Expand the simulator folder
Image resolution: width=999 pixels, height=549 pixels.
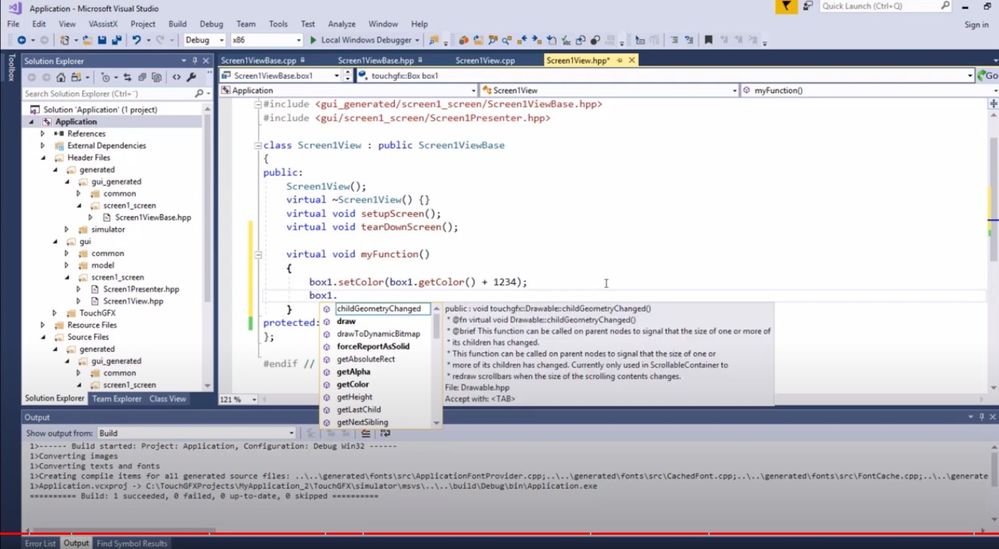click(66, 229)
